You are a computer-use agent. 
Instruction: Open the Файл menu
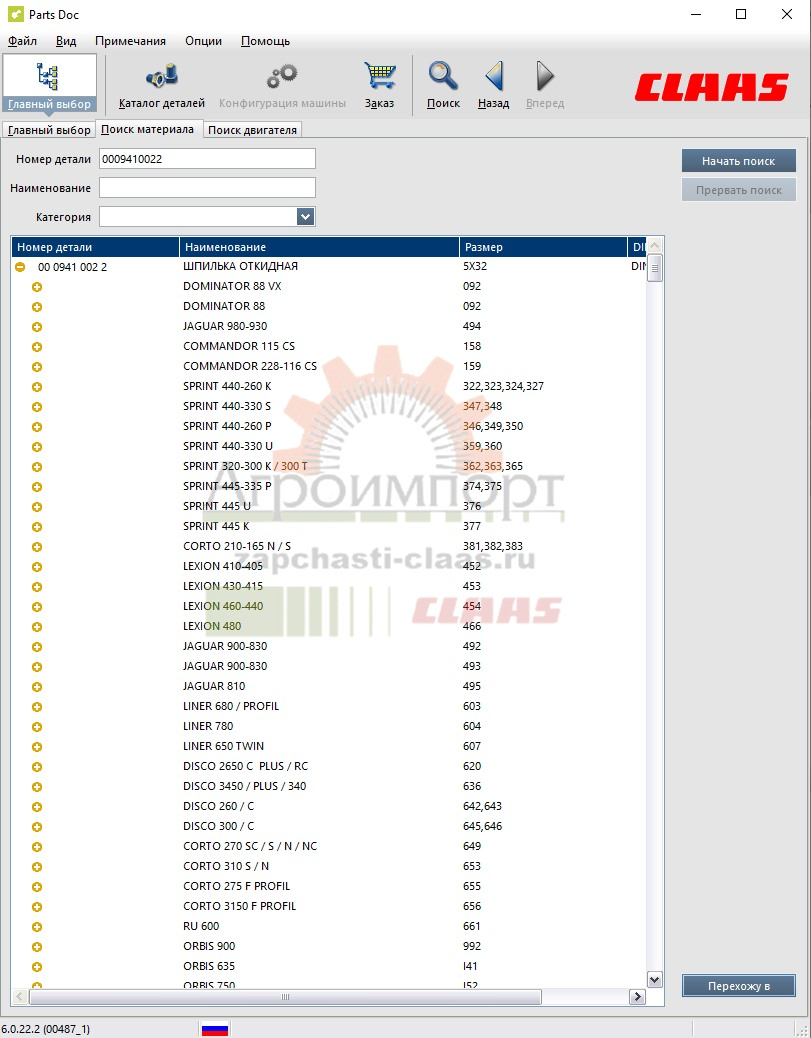[x=23, y=41]
